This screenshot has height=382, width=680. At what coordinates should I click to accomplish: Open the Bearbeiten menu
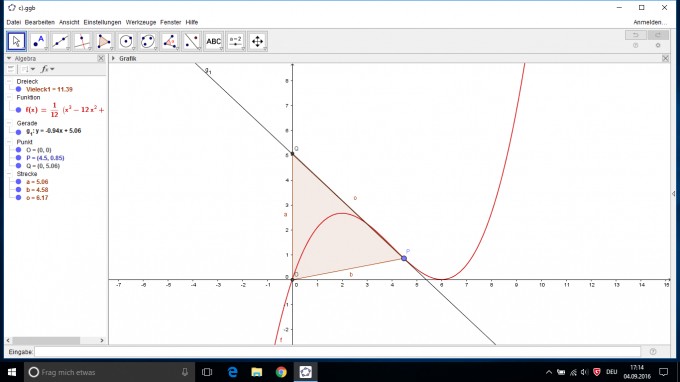(39, 22)
